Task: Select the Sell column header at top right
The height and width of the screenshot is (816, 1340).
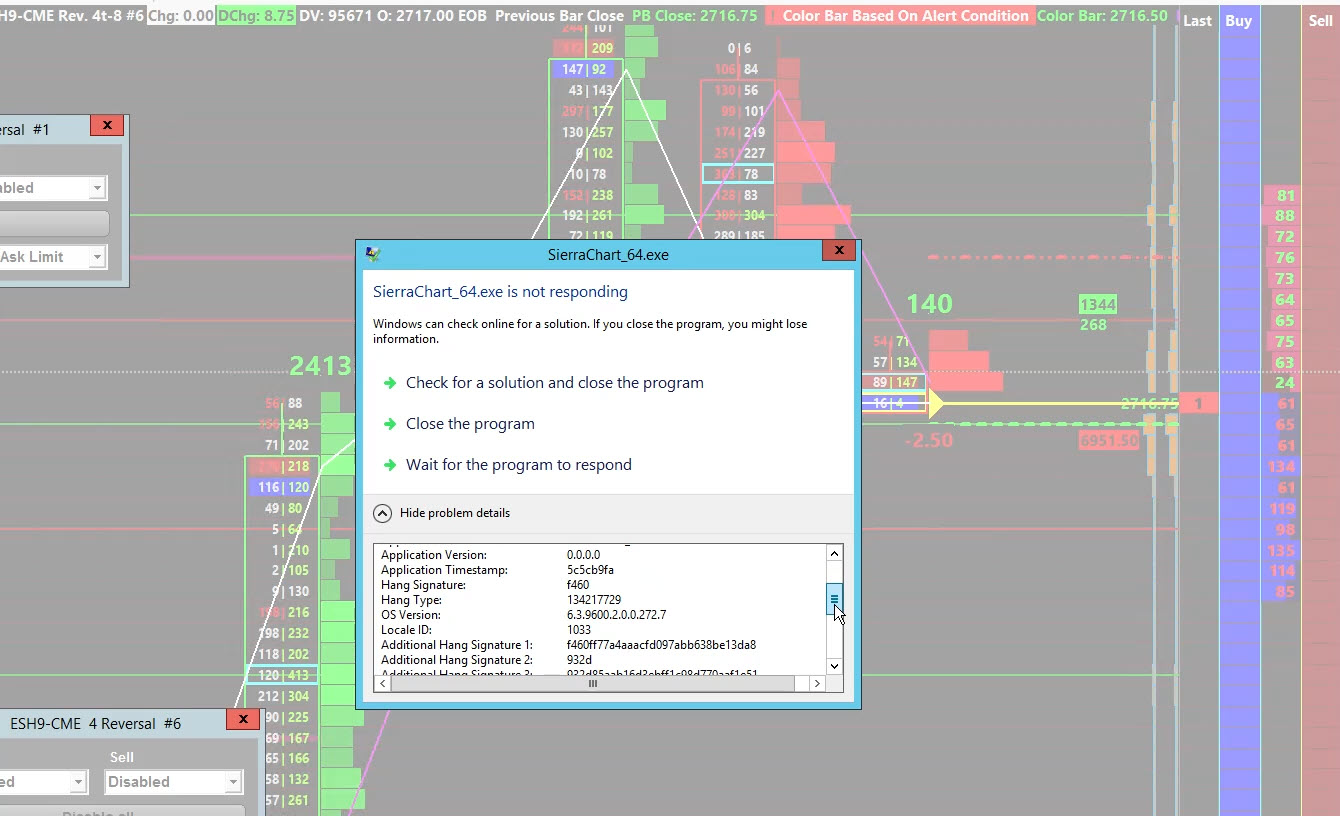Action: coord(1320,20)
